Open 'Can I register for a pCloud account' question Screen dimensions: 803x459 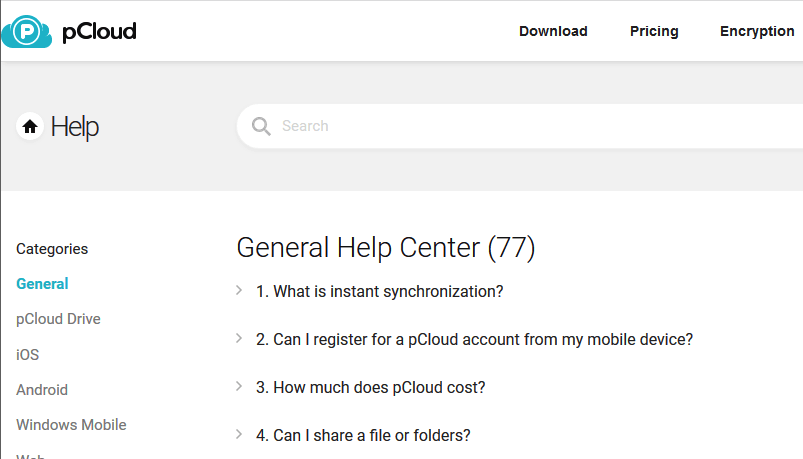pyautogui.click(x=474, y=339)
